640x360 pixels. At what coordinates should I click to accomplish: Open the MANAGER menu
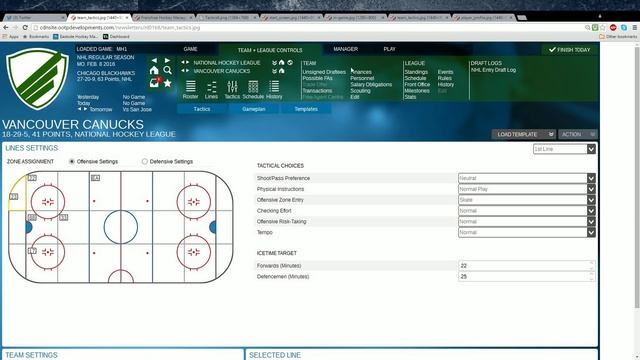click(x=346, y=49)
